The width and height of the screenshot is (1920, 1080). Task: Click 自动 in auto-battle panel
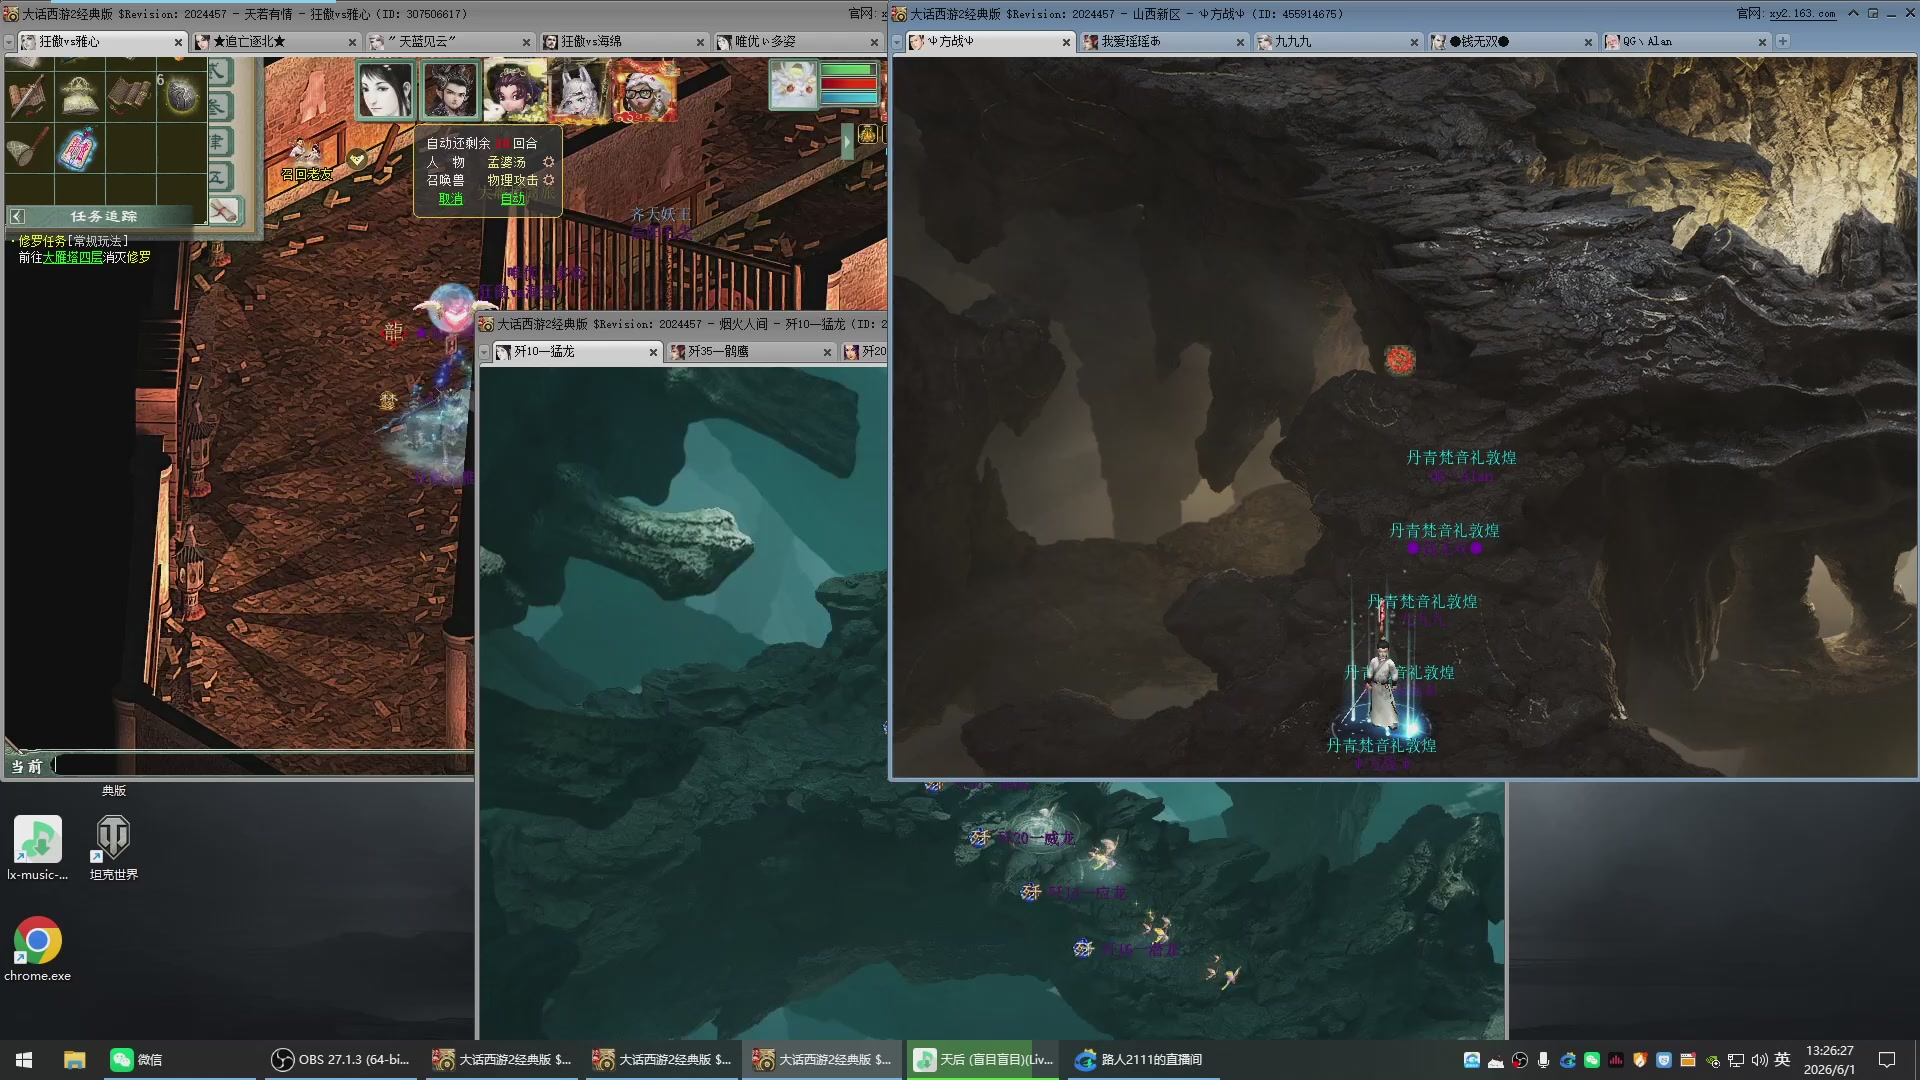tap(512, 199)
